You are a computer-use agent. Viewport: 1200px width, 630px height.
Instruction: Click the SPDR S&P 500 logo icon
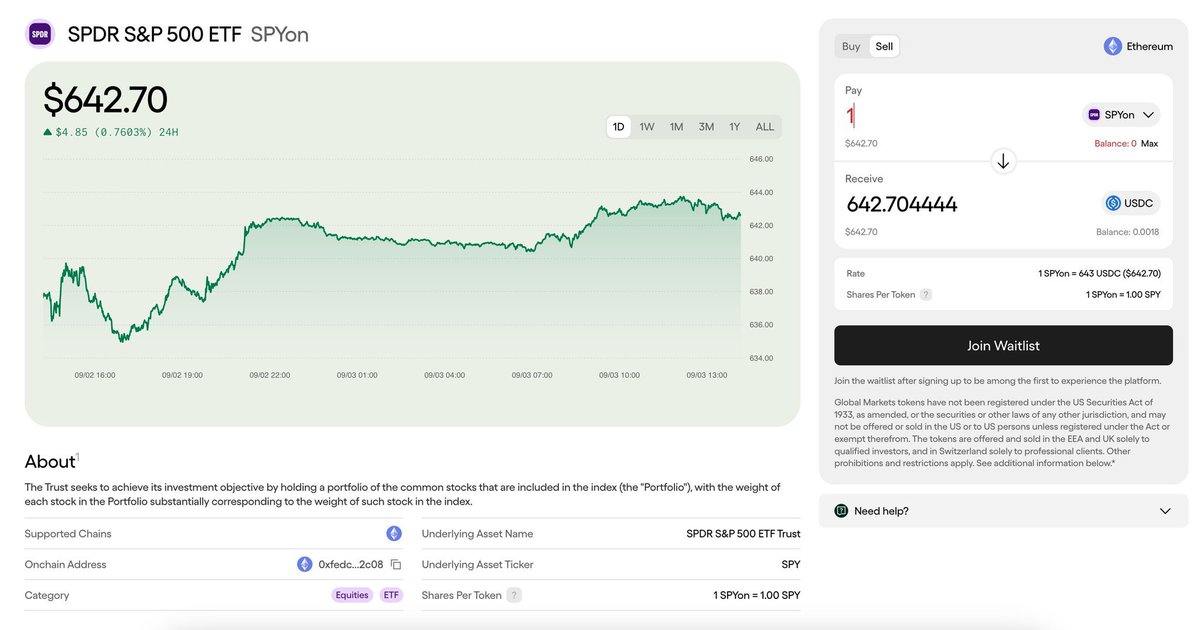[39, 32]
